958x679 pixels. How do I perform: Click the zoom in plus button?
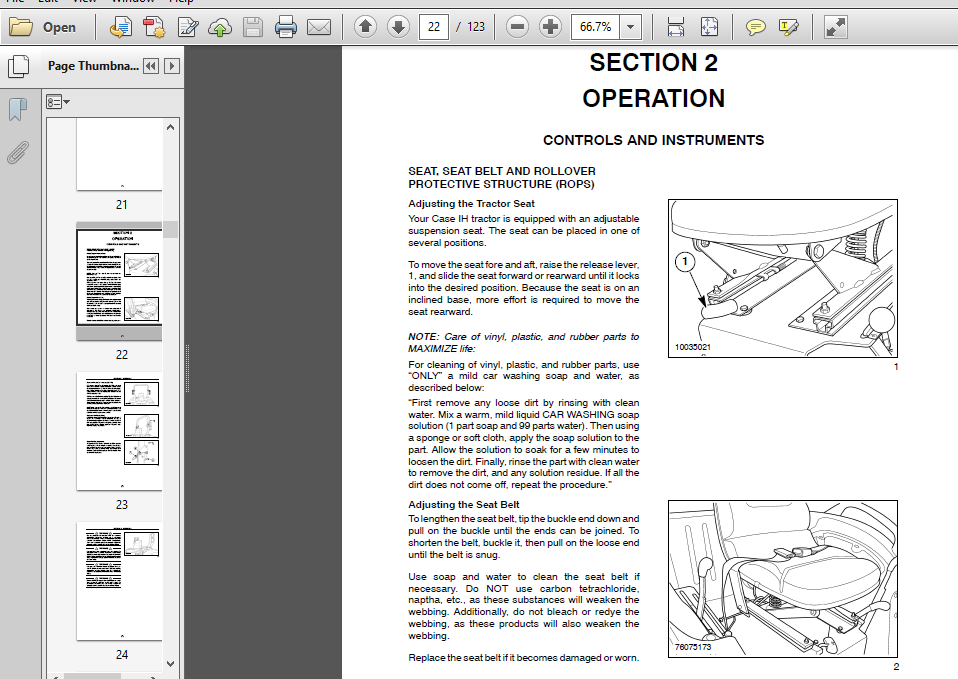click(x=550, y=26)
